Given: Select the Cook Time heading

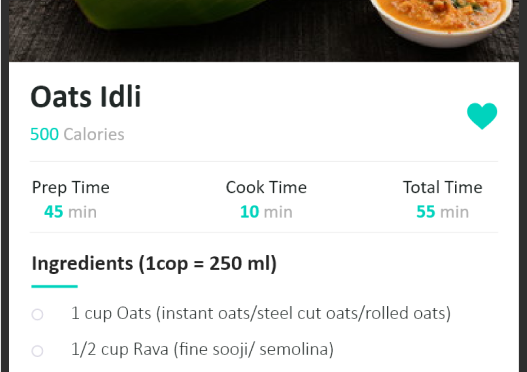Looking at the screenshot, I should pos(266,187).
